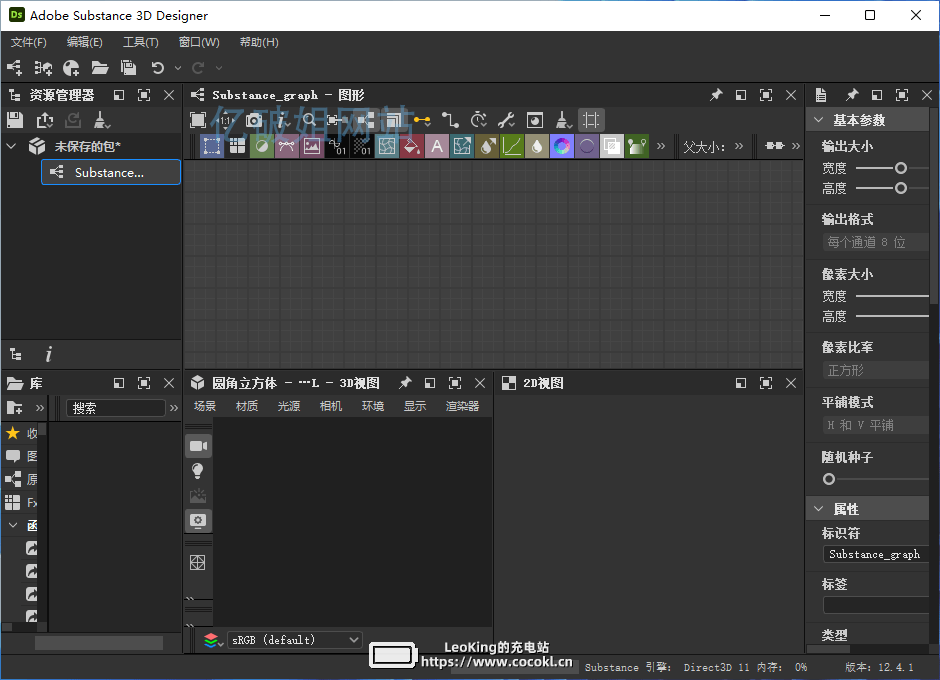Screen dimensions: 940x680
Task: Add a Bitmap node (picture icon)
Action: pyautogui.click(x=312, y=146)
